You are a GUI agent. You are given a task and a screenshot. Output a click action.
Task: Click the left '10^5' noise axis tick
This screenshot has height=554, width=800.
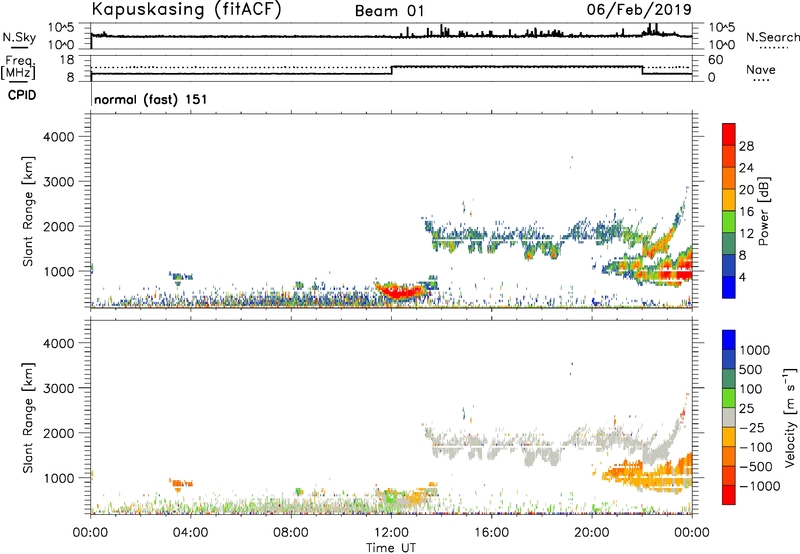point(61,27)
